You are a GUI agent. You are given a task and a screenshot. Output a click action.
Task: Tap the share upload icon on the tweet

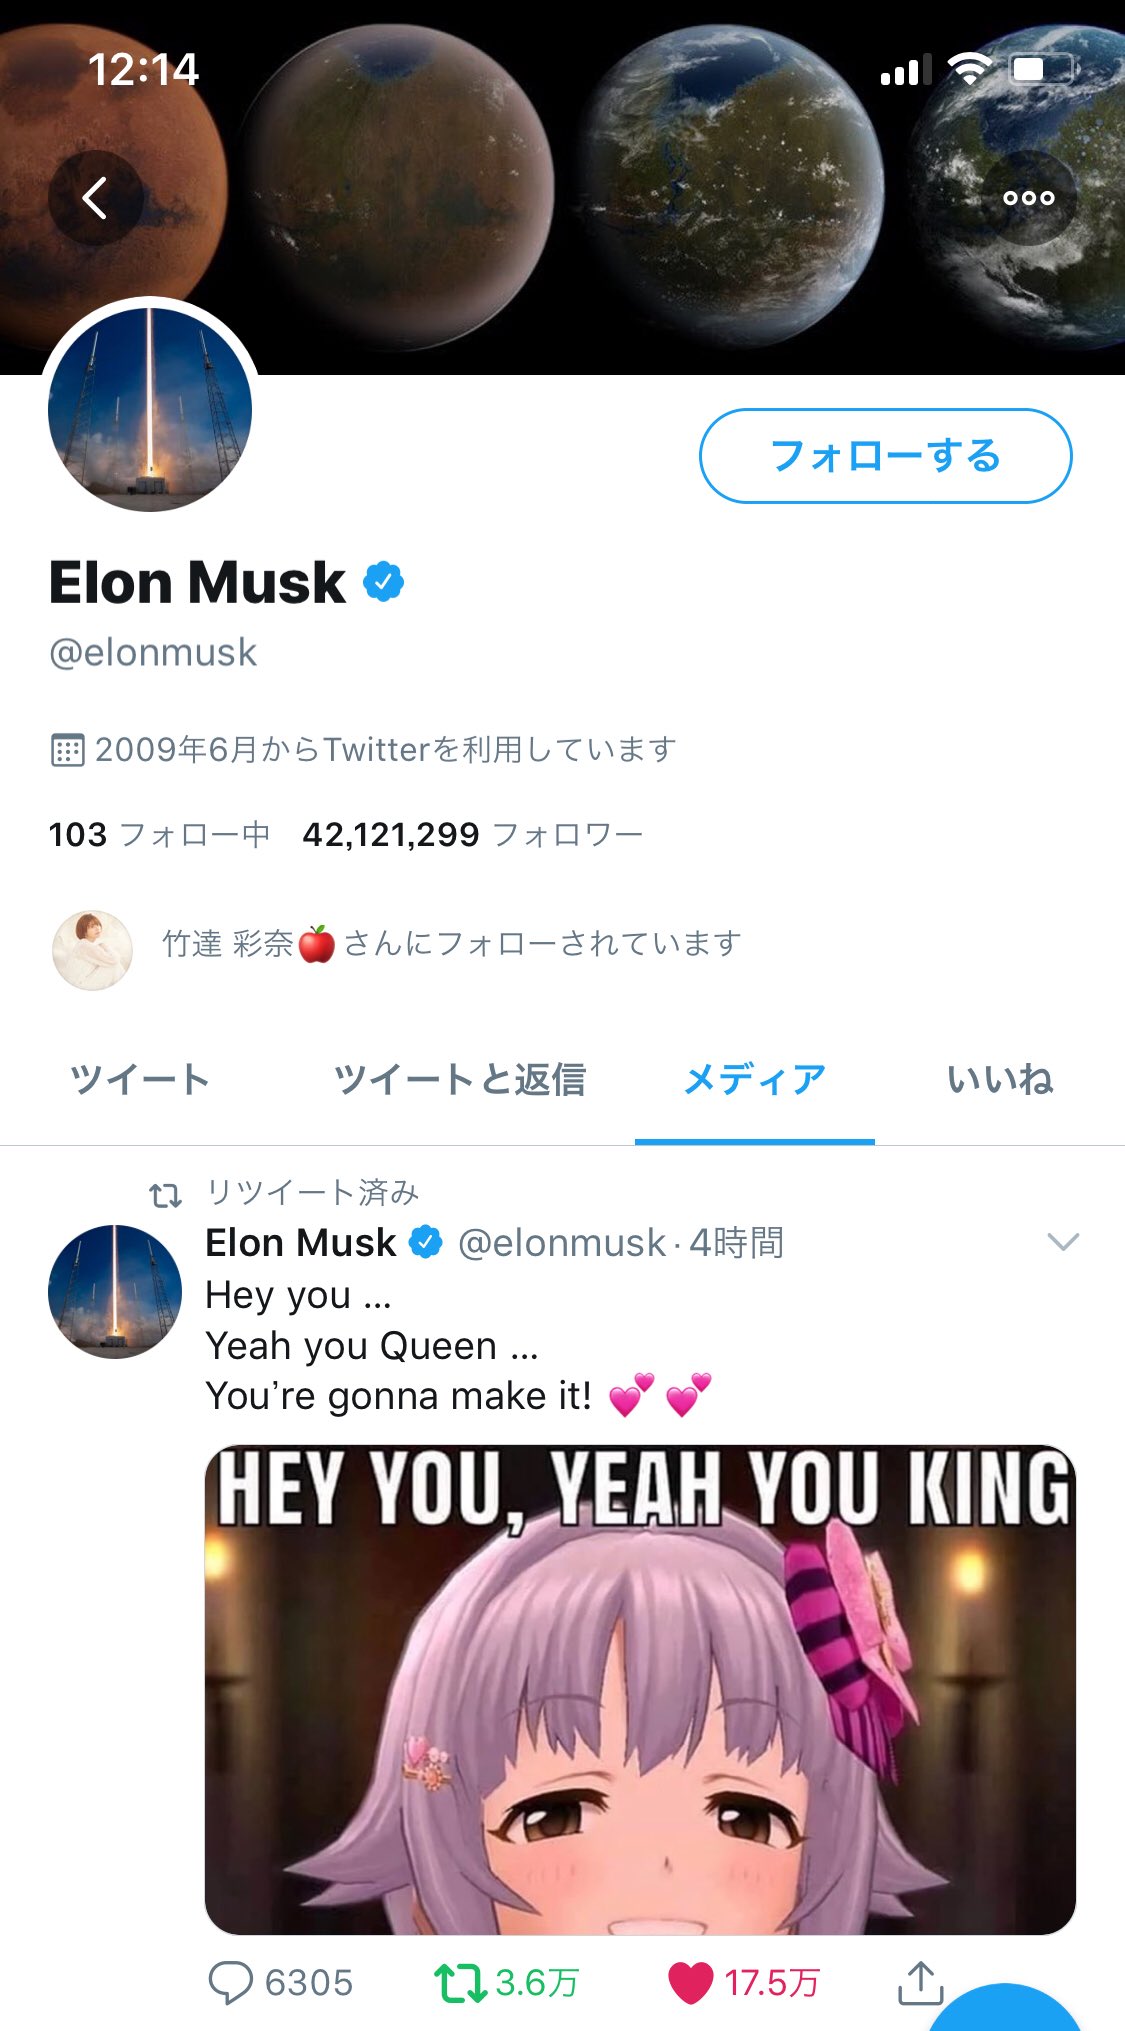[x=920, y=1981]
